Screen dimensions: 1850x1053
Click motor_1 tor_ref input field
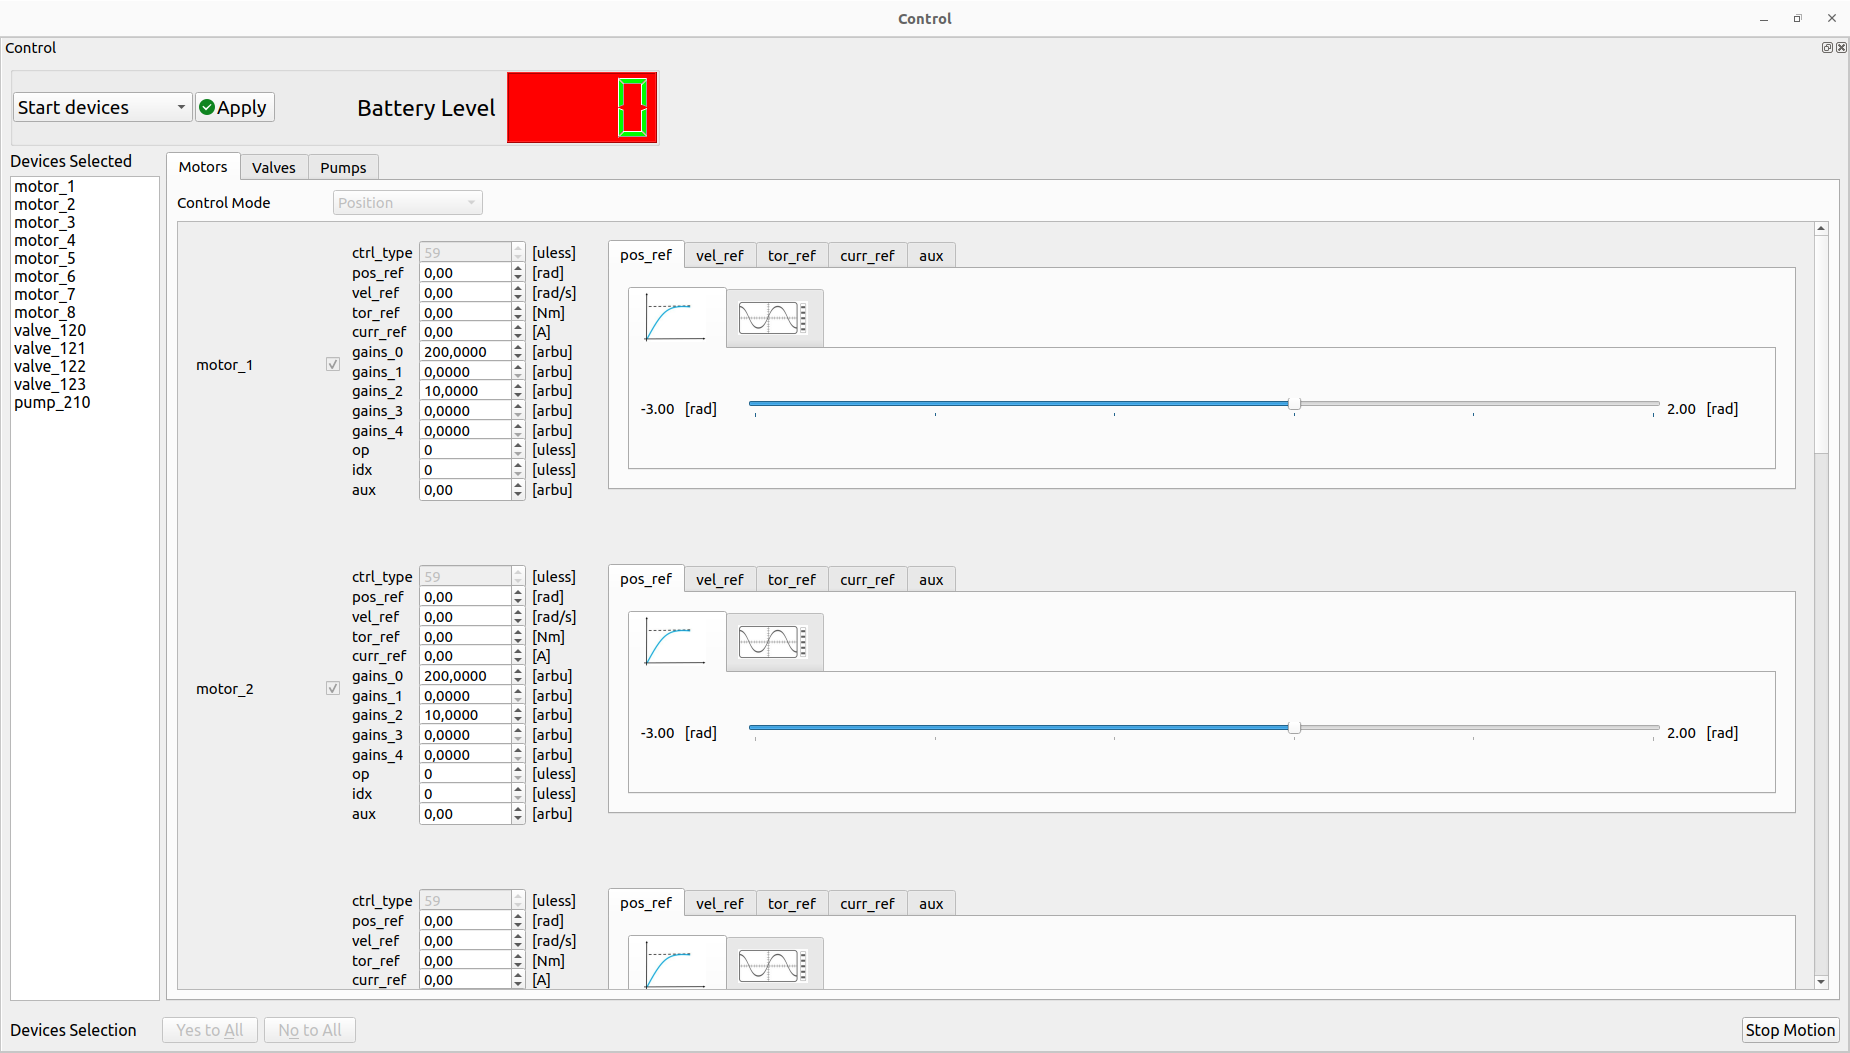[x=465, y=313]
